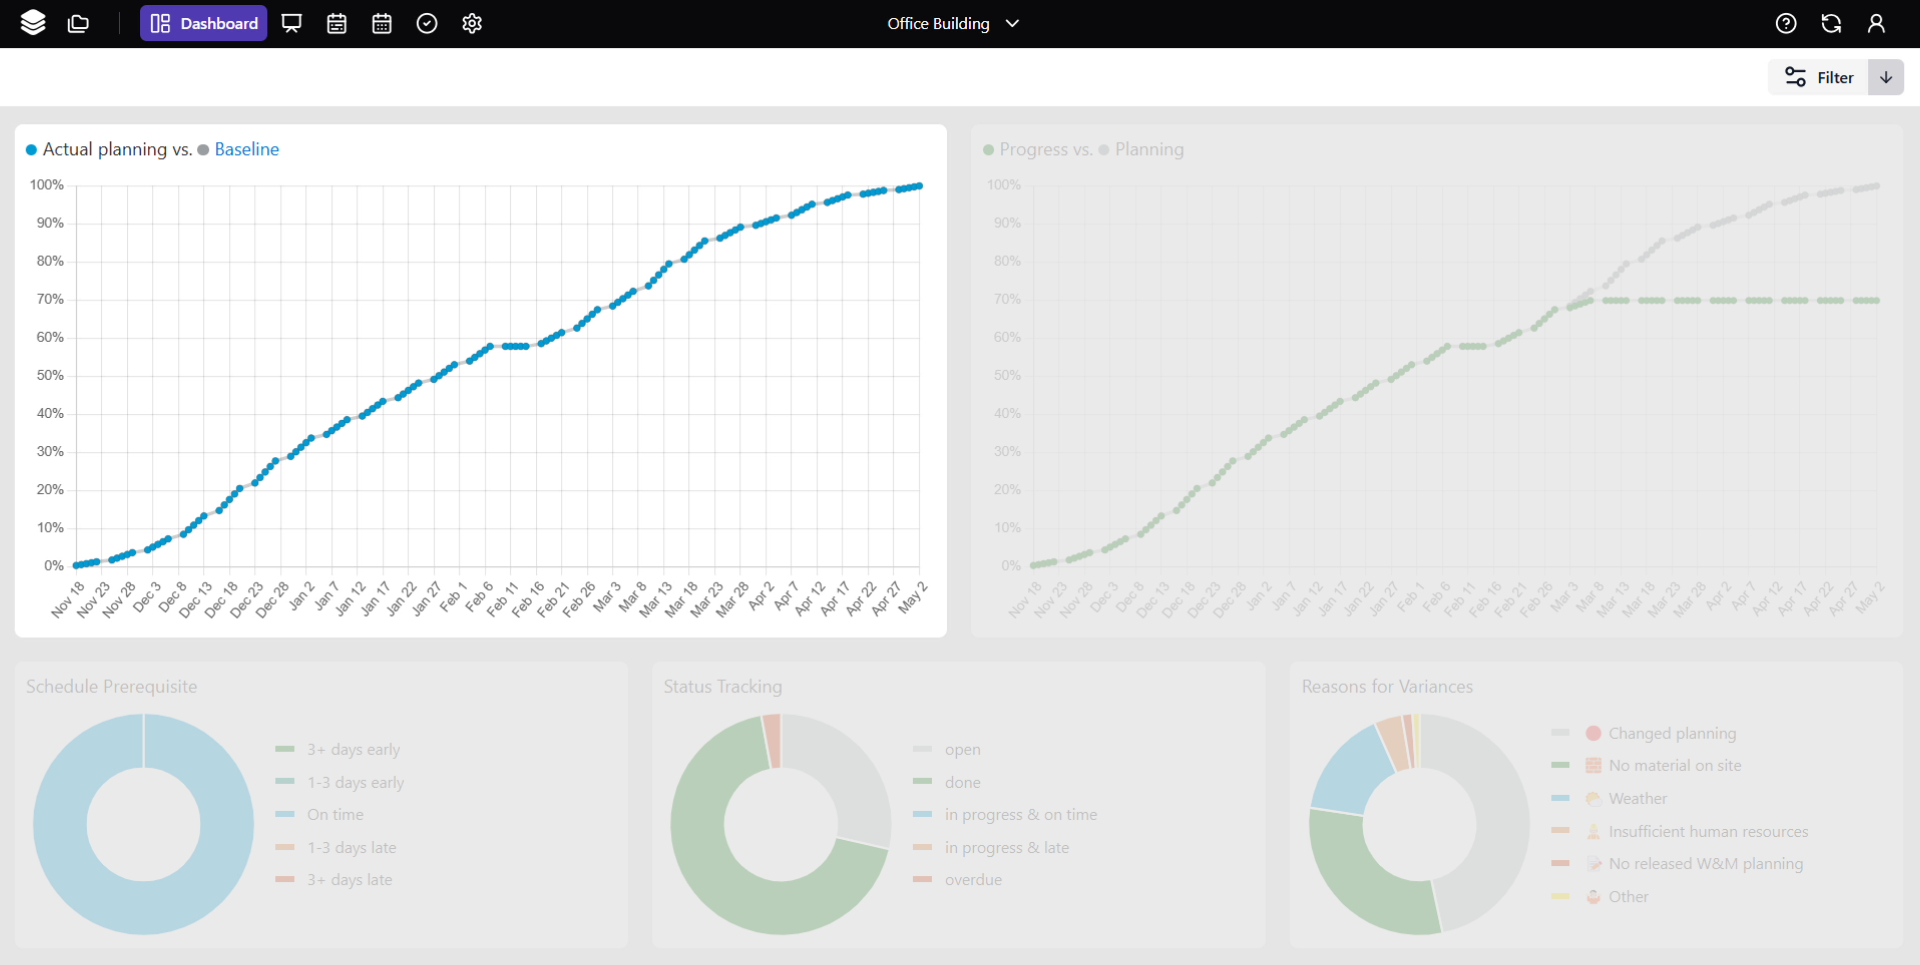Select the 'overdue' legend entry in Status Tracking

pyautogui.click(x=972, y=880)
